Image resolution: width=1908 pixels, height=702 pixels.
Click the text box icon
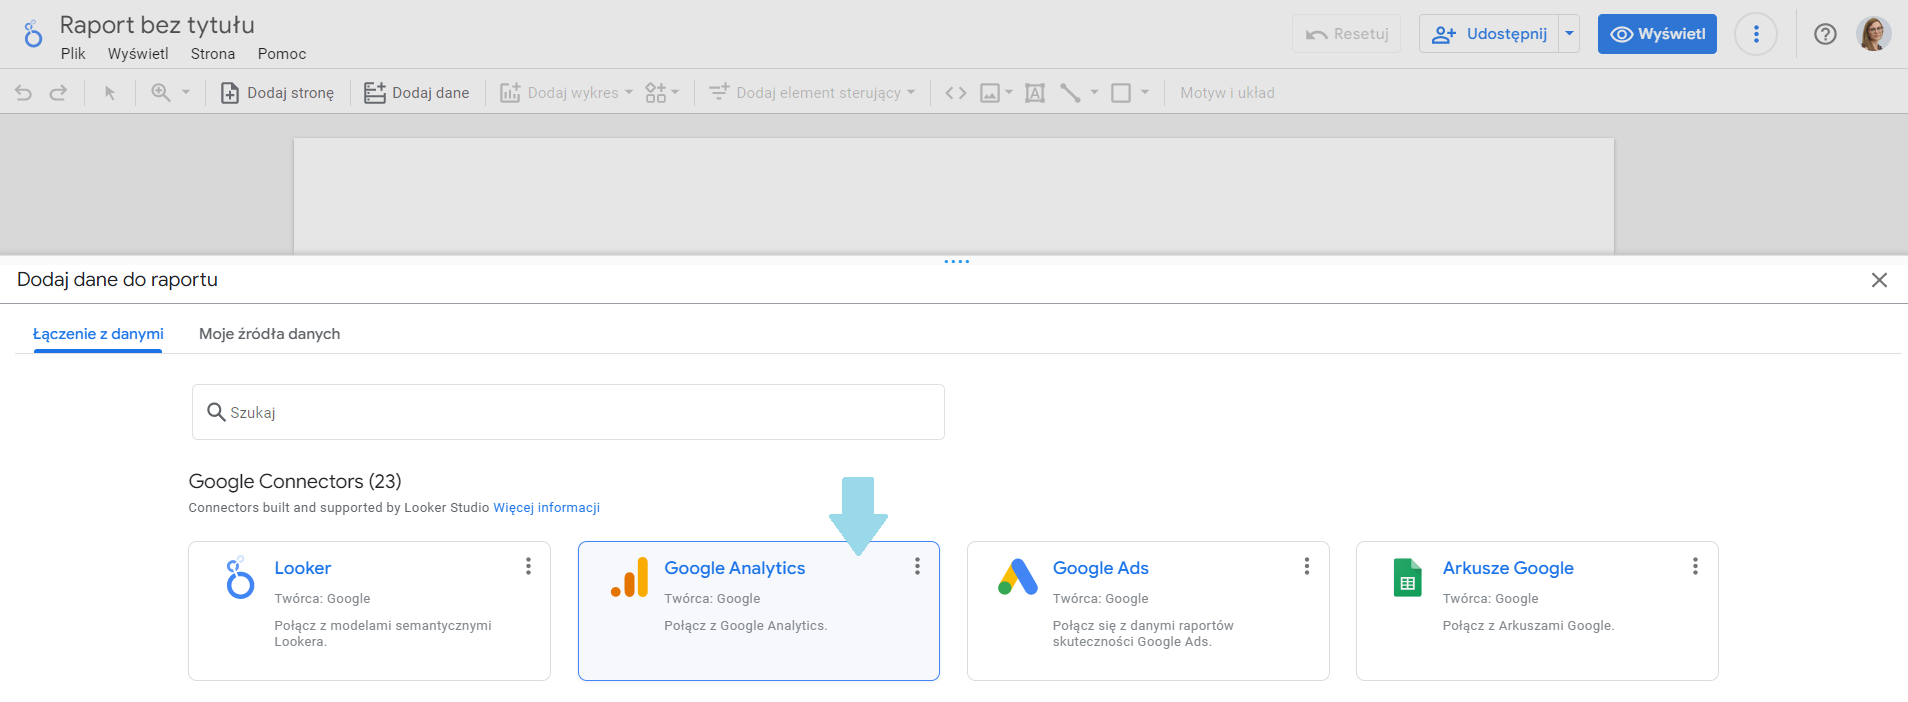point(1035,93)
